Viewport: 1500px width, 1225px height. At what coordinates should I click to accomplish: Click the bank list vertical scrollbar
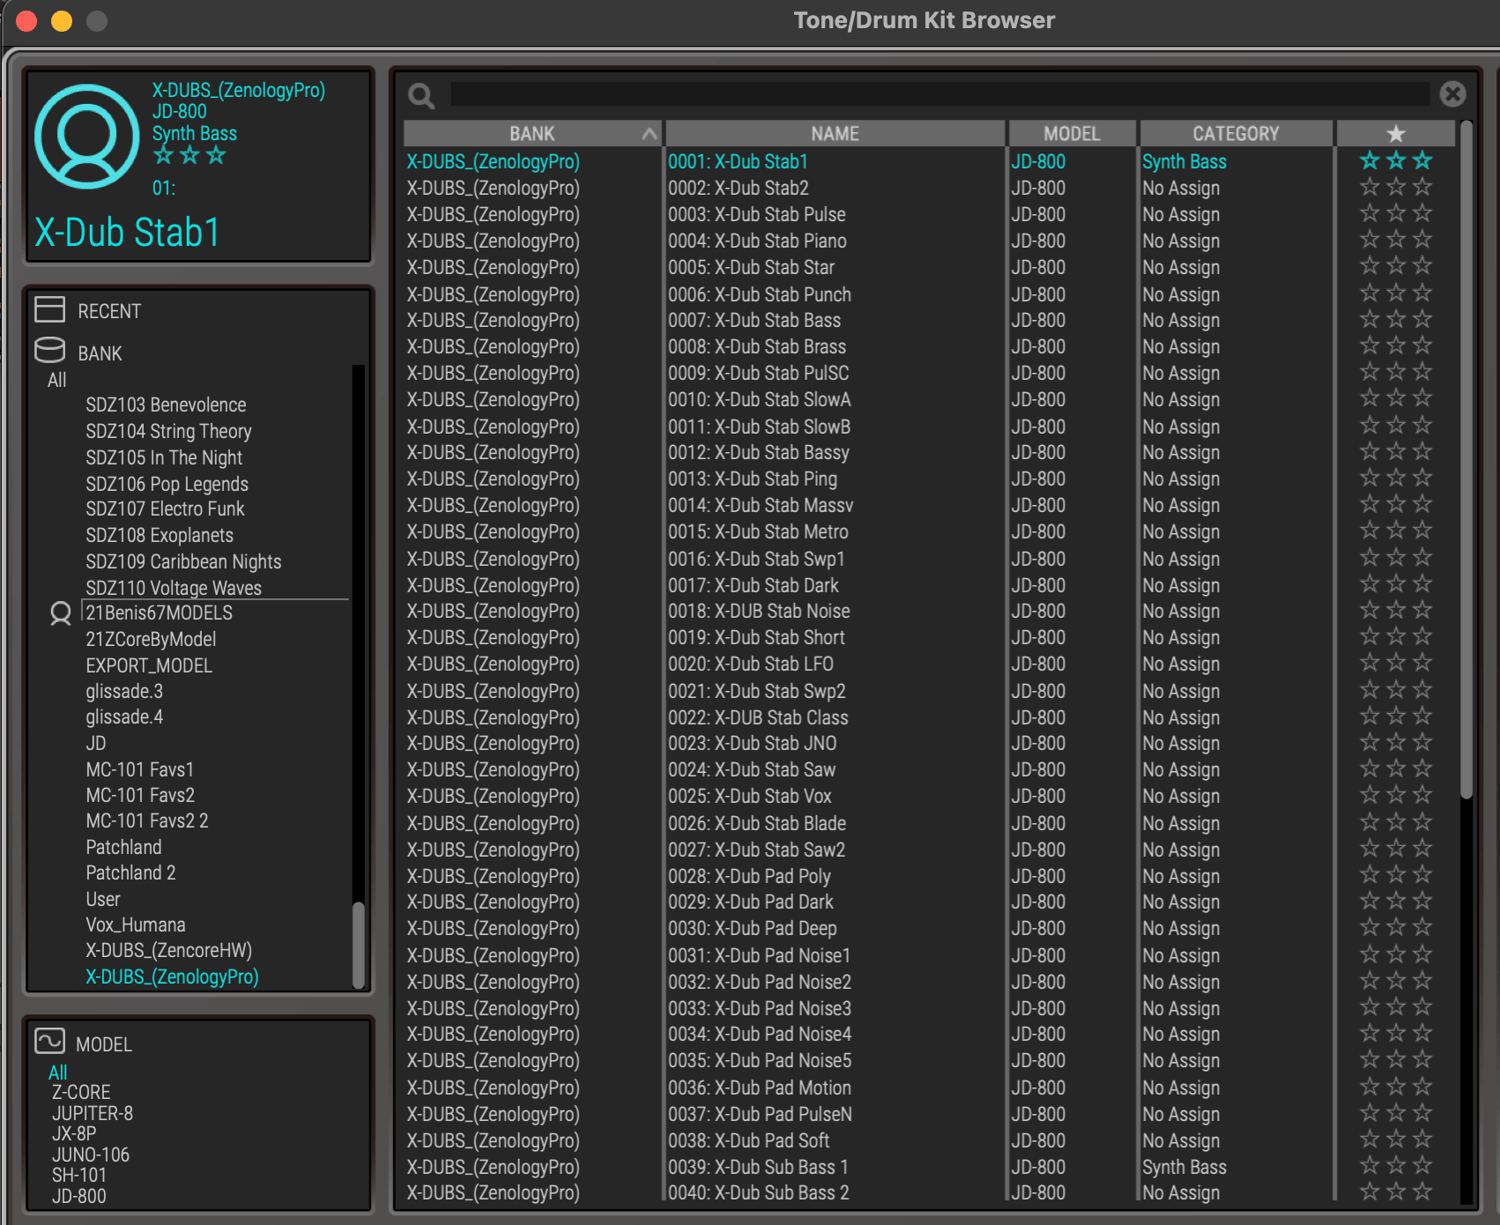(x=358, y=945)
